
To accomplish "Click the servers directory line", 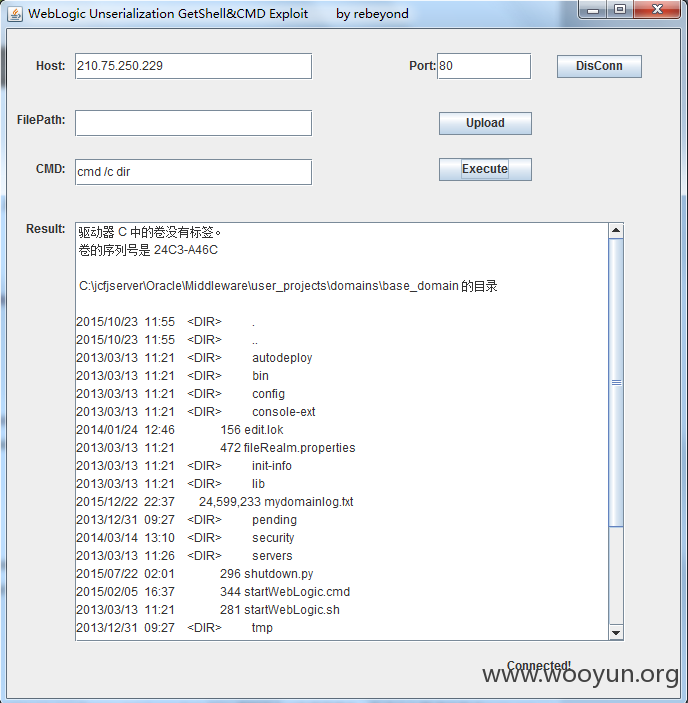I will (x=184, y=555).
